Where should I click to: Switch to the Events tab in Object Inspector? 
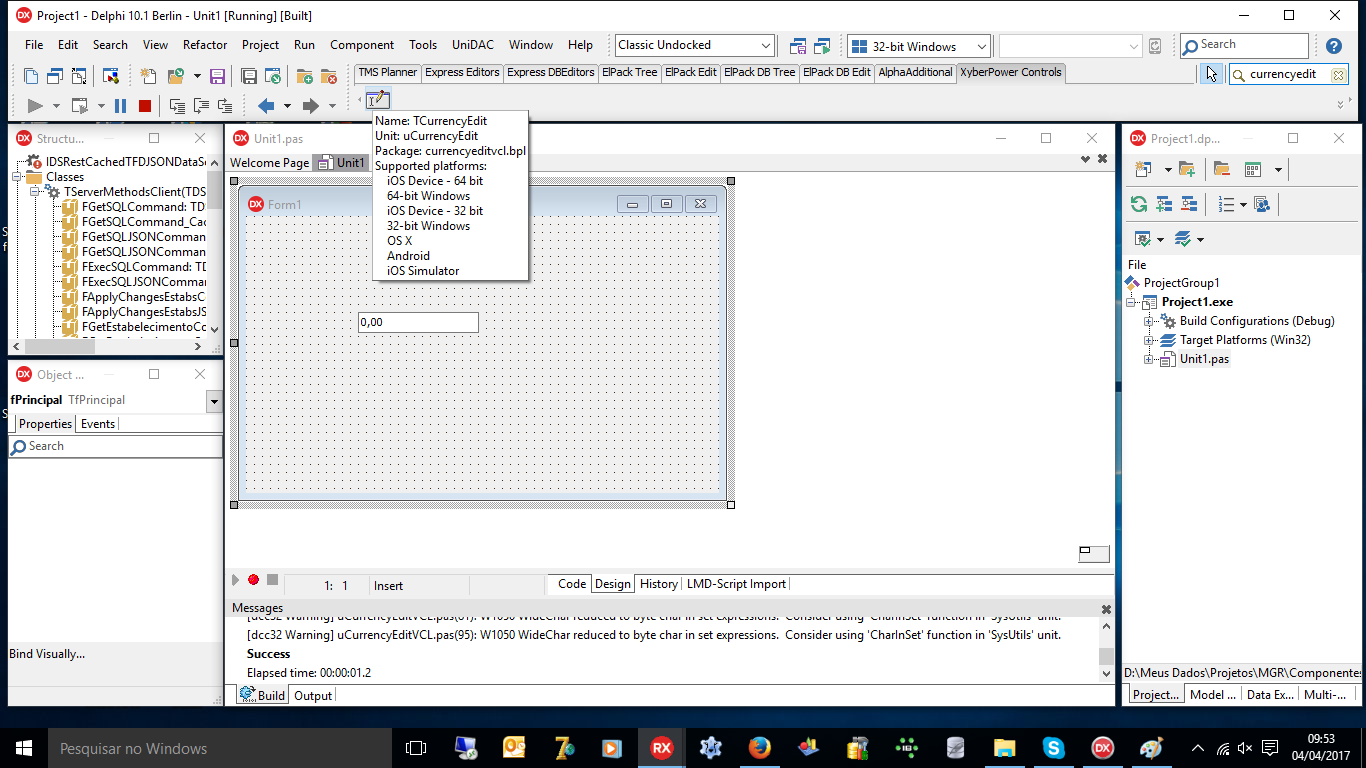click(98, 424)
